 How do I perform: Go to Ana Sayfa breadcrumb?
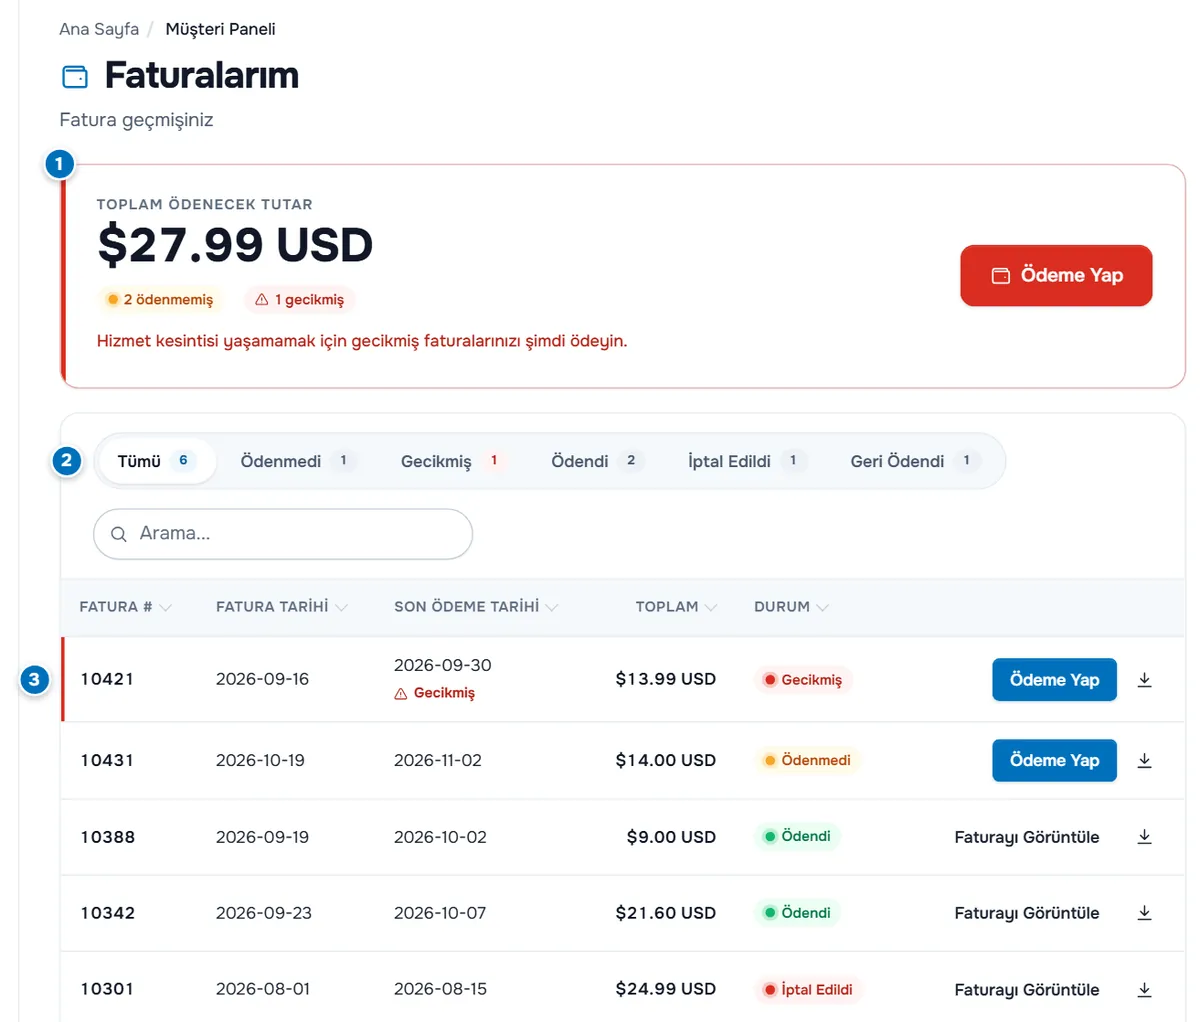(99, 29)
